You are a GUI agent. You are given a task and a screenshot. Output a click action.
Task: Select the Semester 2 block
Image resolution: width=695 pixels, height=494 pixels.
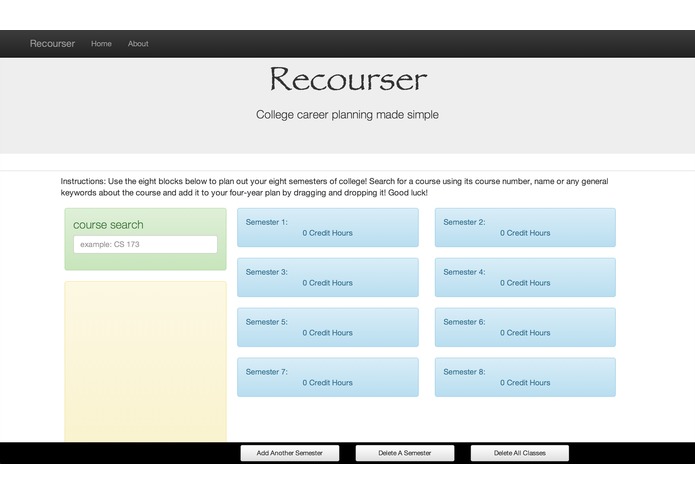click(525, 227)
